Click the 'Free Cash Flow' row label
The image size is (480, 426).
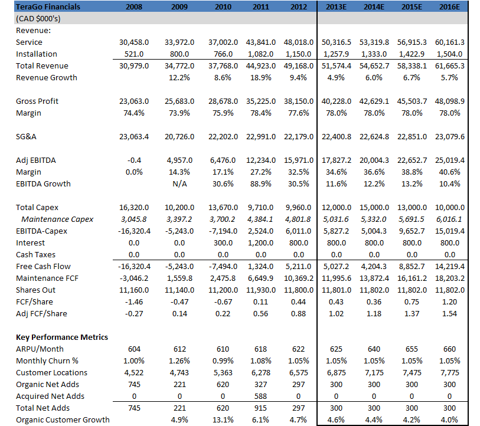point(43,266)
